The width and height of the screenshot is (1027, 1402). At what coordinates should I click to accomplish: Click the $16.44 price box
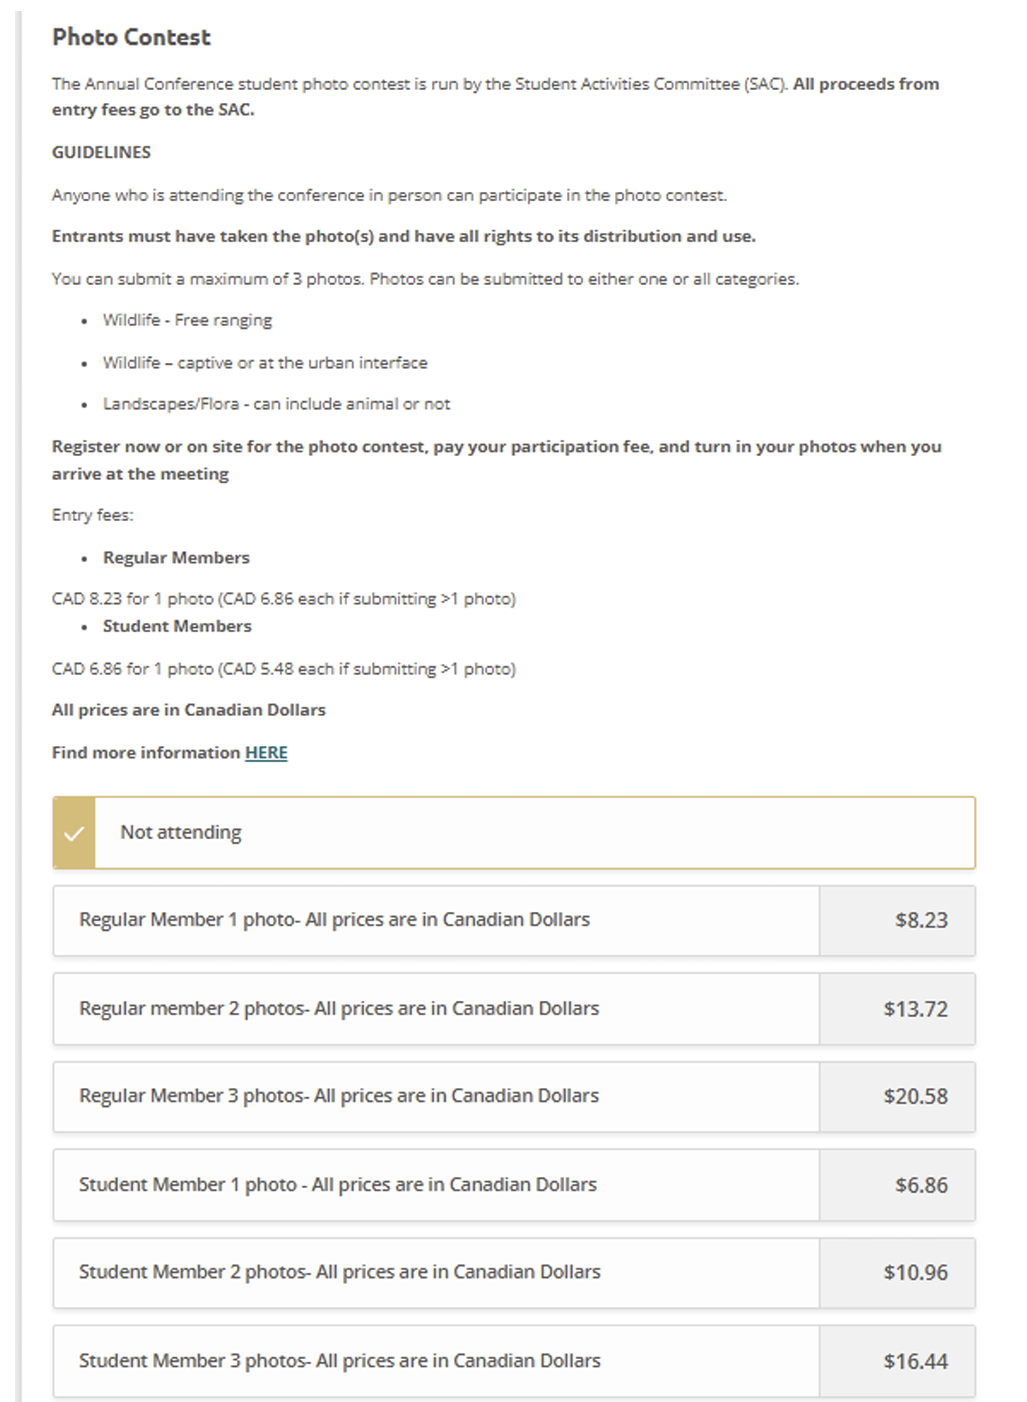915,1362
